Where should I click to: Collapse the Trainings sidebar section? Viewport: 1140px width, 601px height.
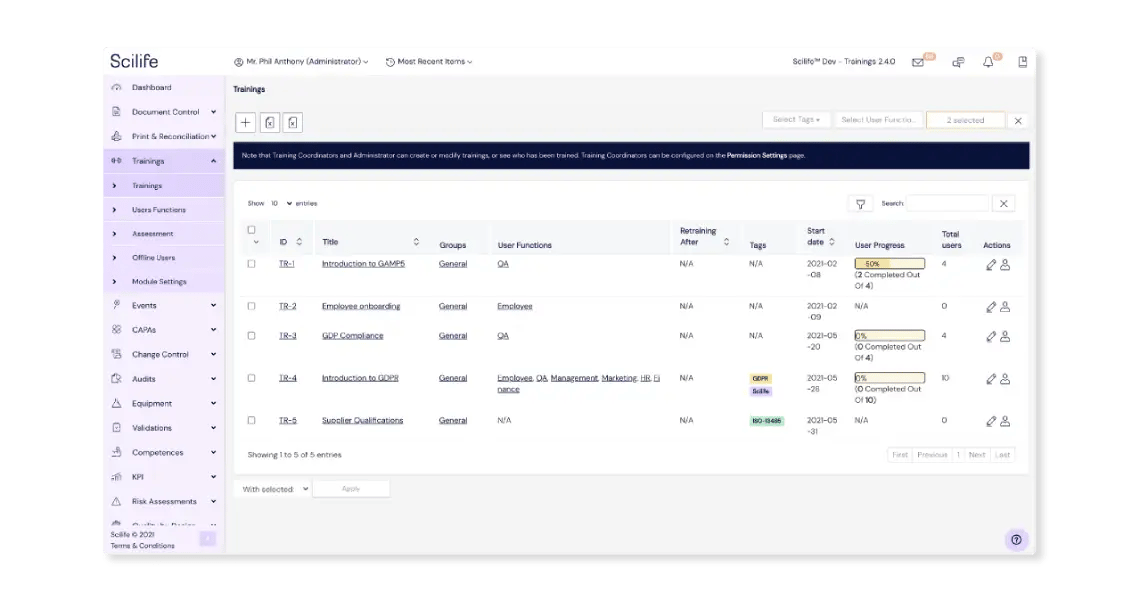pyautogui.click(x=164, y=161)
